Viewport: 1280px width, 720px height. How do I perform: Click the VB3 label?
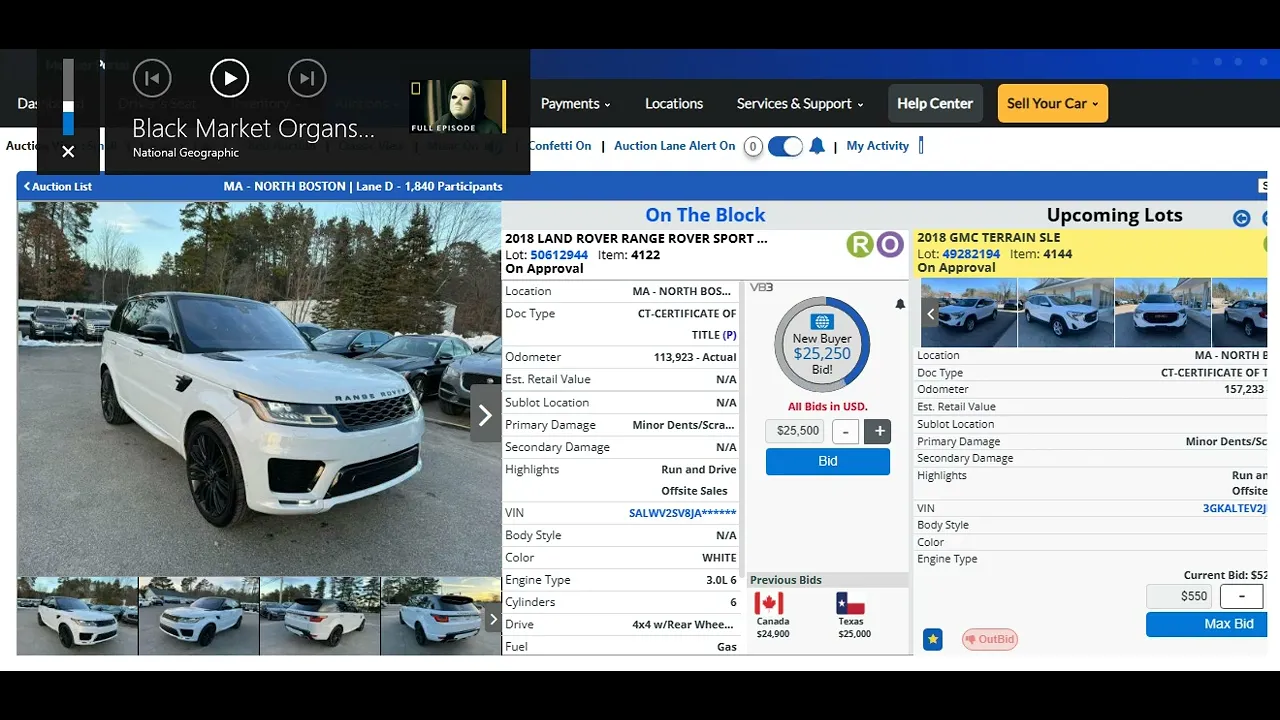pos(761,288)
